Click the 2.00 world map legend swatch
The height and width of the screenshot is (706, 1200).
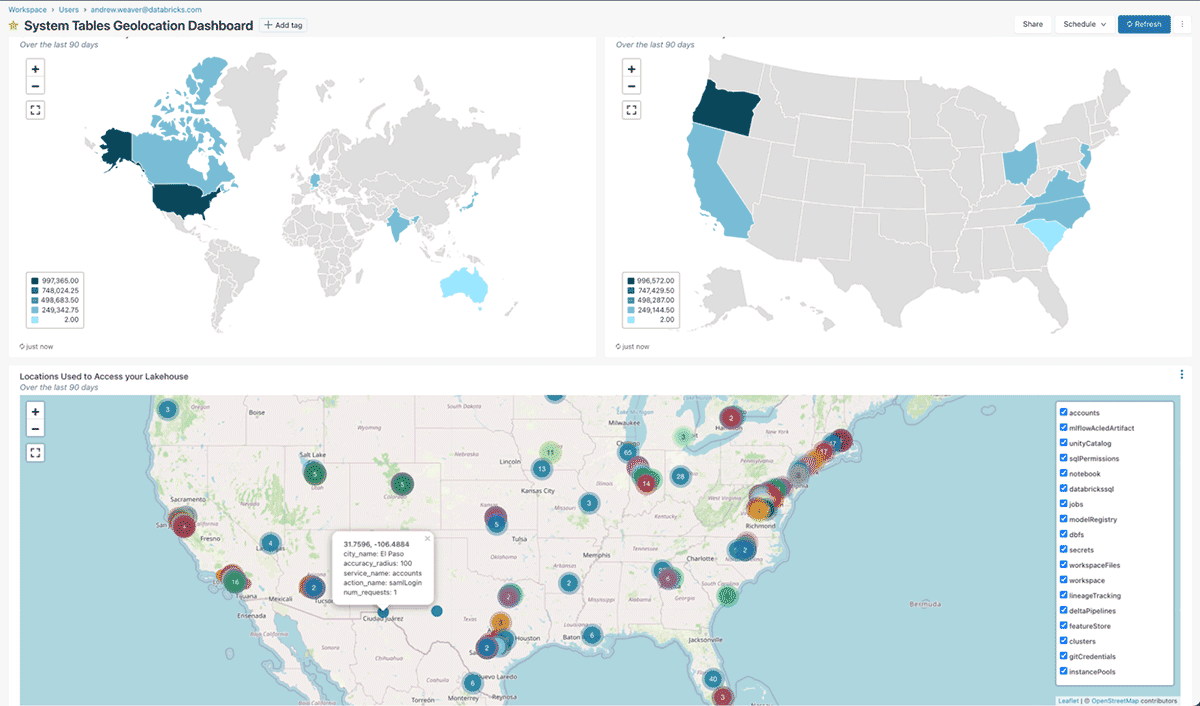click(x=35, y=320)
